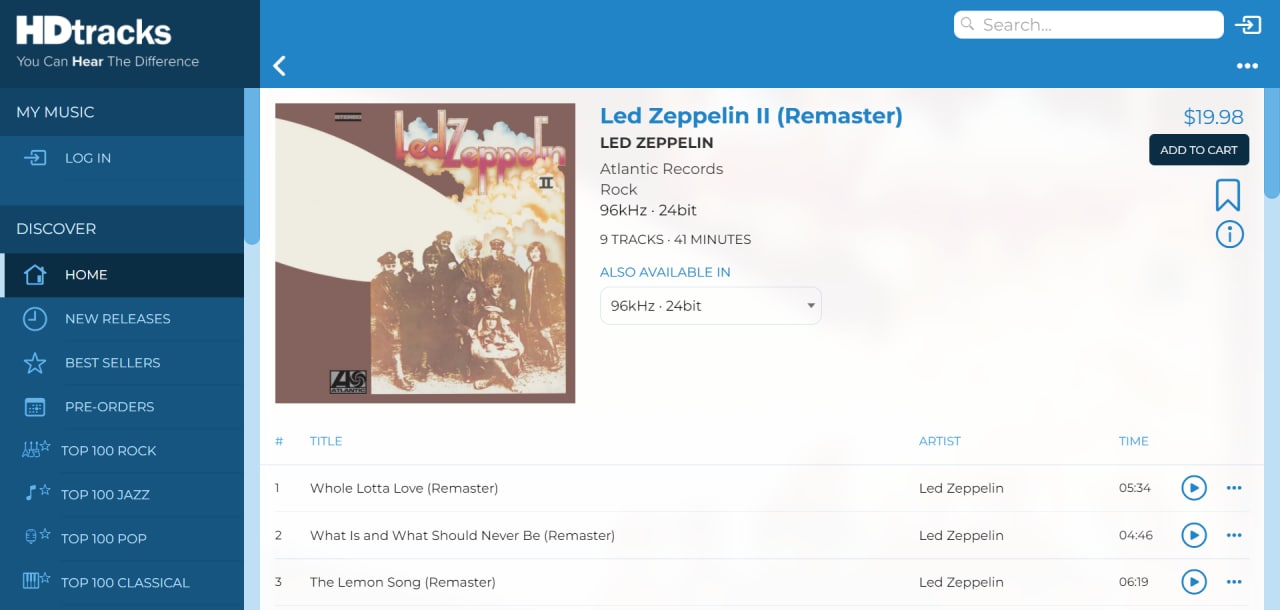The width and height of the screenshot is (1280, 610).
Task: Open Best Sellers from Discover menu
Action: 112,363
